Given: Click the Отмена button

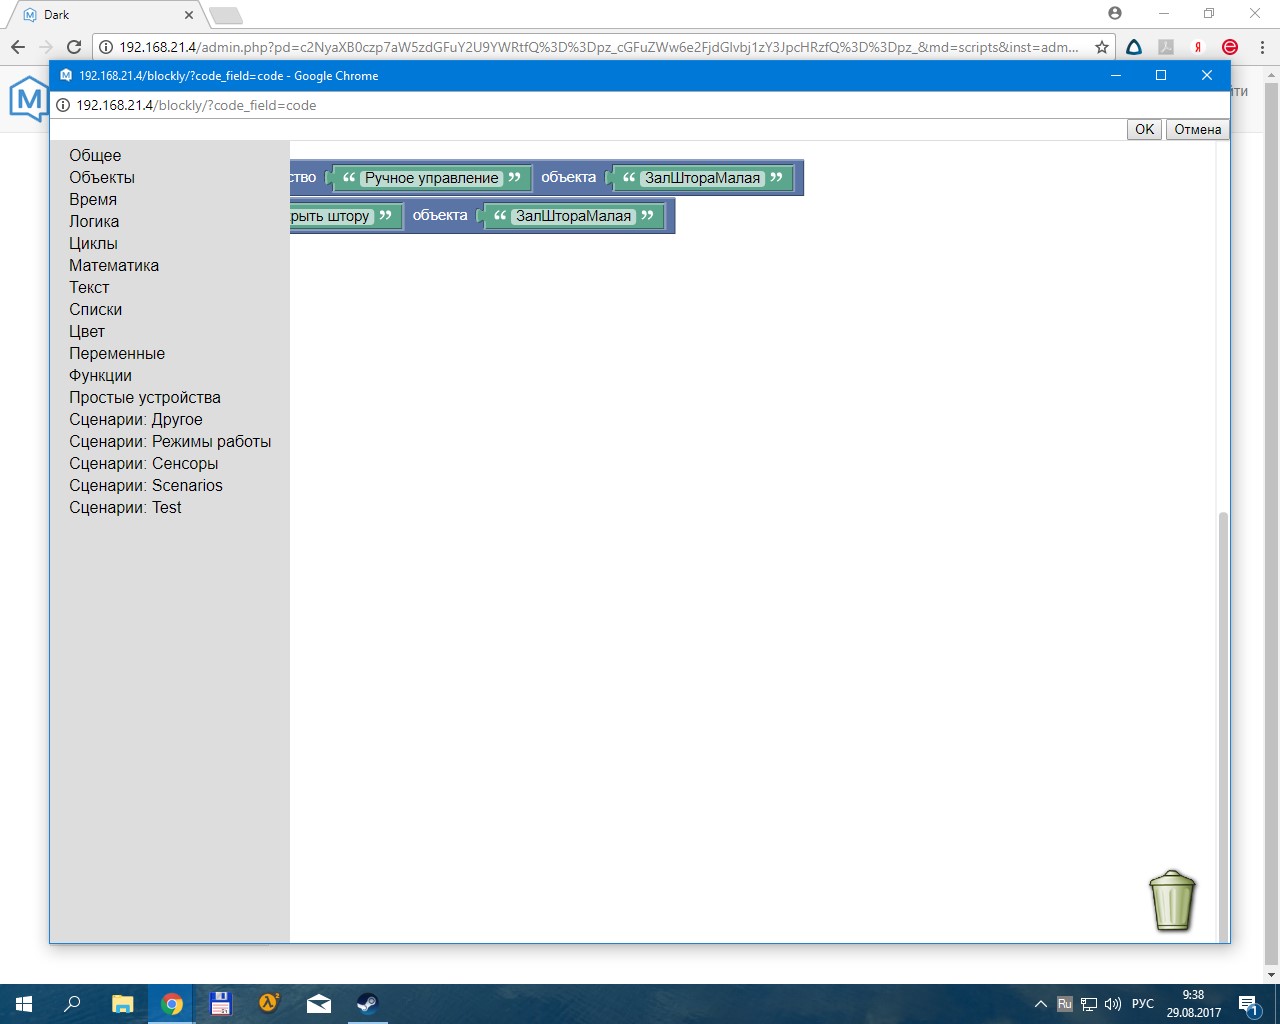Looking at the screenshot, I should click(x=1198, y=129).
